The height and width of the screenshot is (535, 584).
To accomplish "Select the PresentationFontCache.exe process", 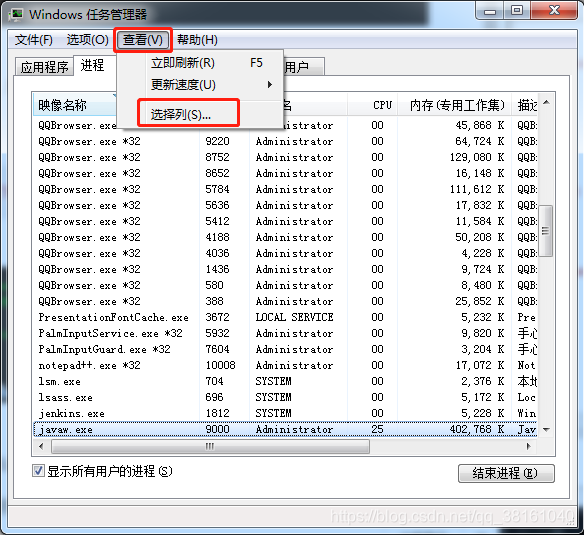I will (x=285, y=317).
